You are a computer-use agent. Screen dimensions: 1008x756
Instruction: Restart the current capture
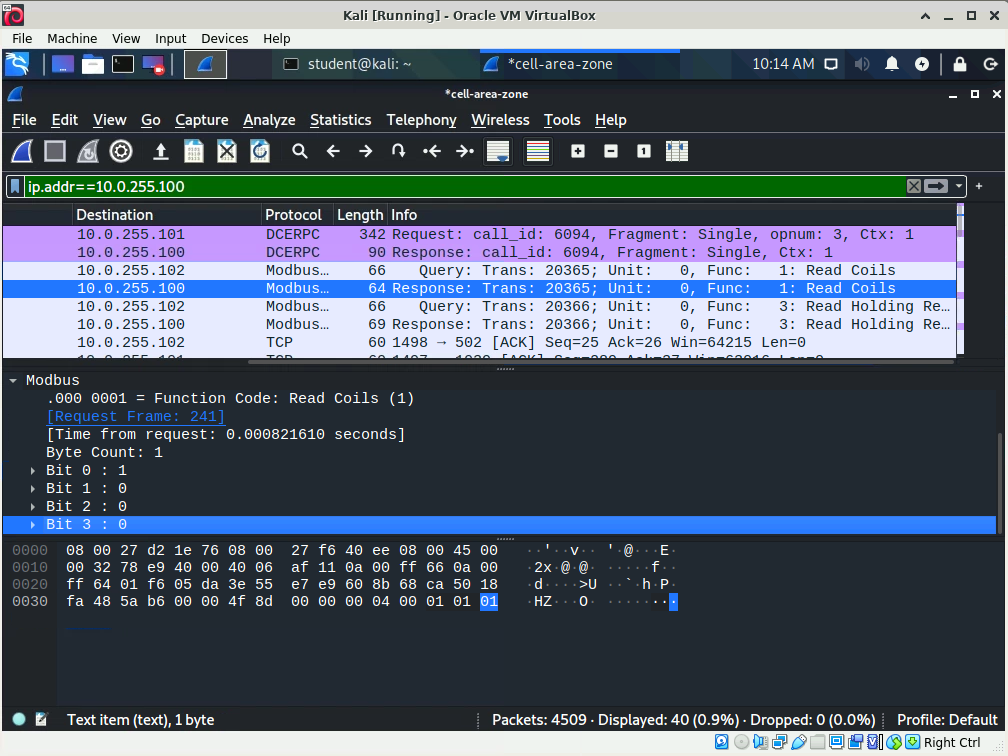point(88,152)
